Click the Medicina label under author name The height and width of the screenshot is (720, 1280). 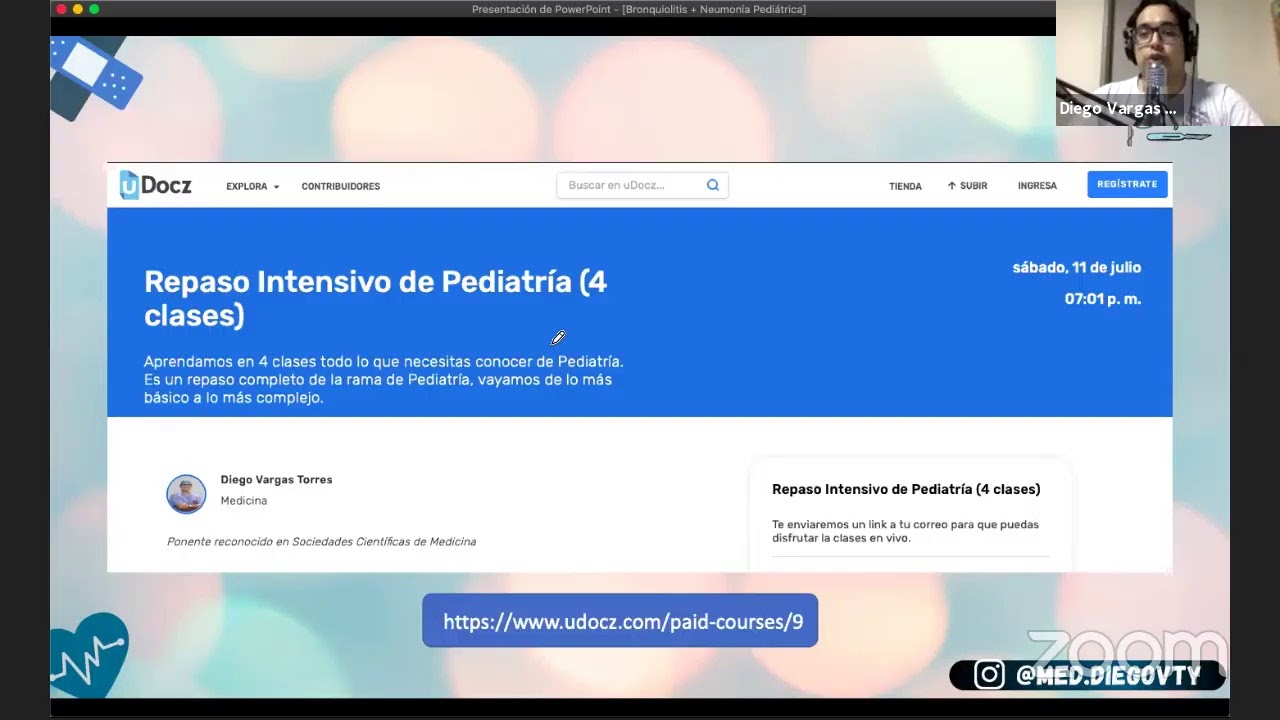point(244,501)
